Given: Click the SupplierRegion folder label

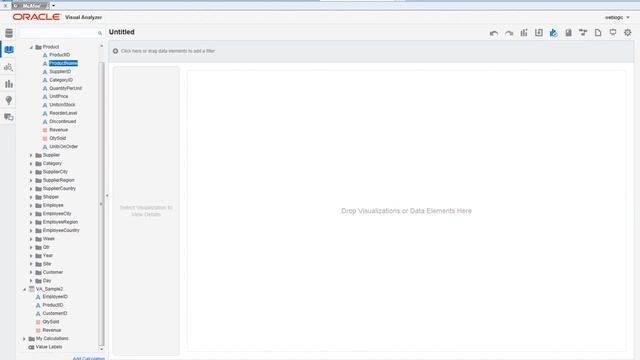Looking at the screenshot, I should point(58,180).
